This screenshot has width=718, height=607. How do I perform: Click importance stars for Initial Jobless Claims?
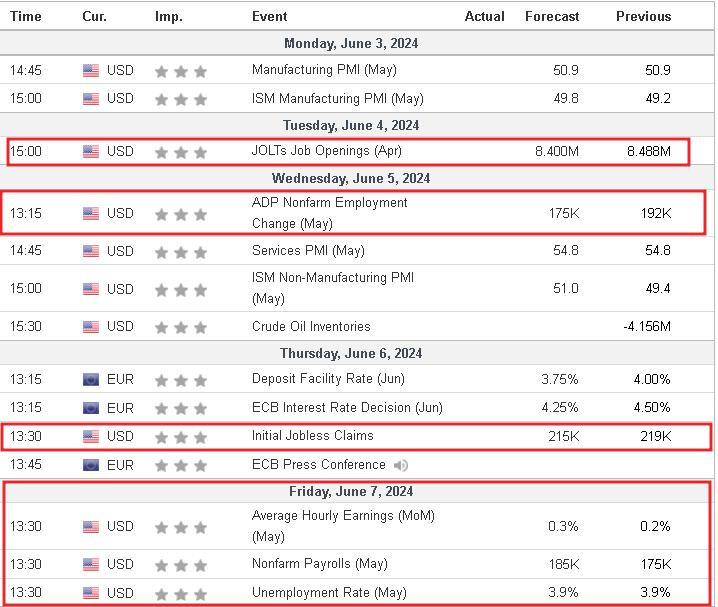[181, 438]
